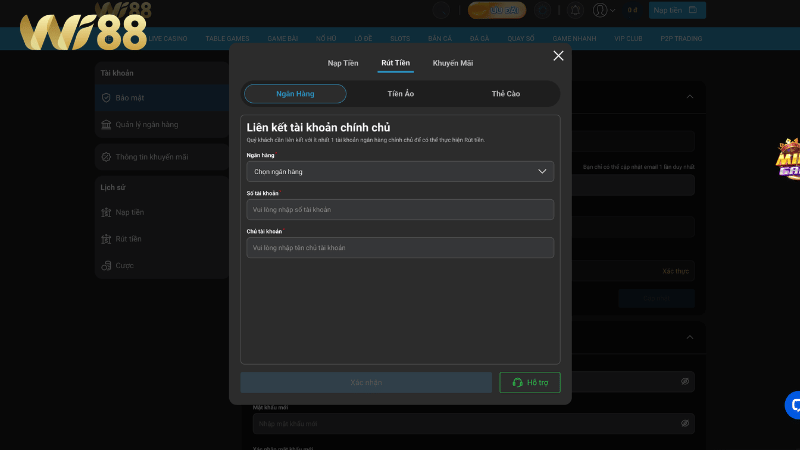Click the Quản lý ngân hàng bank icon
The width and height of the screenshot is (800, 450).
point(106,125)
